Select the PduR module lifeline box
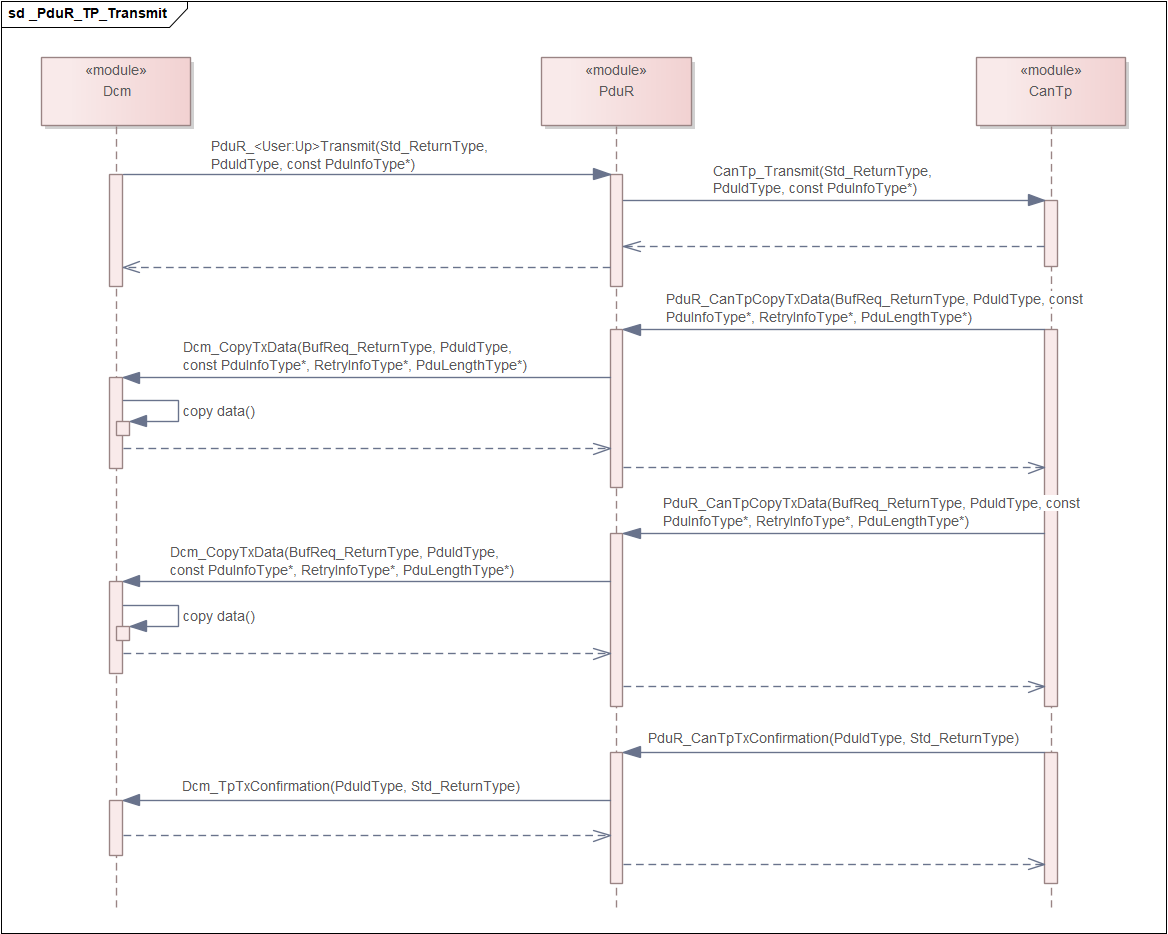1168x934 pixels. click(x=616, y=91)
